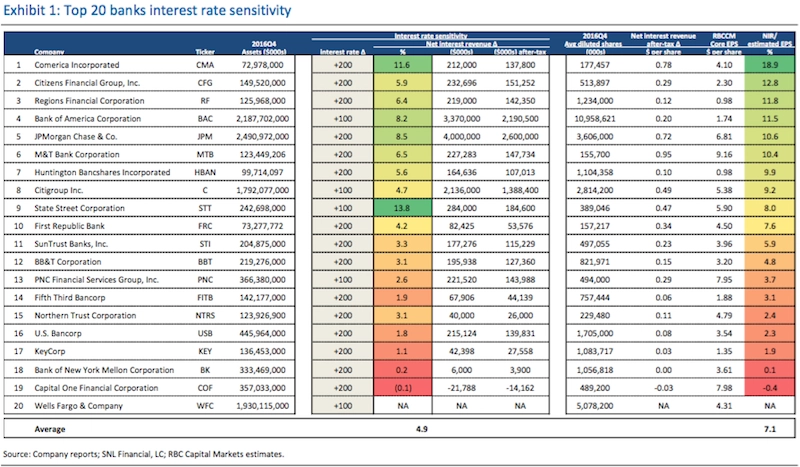Select assets value 2,490,972,000
Viewport: 800px width, 467px height.
263,136
